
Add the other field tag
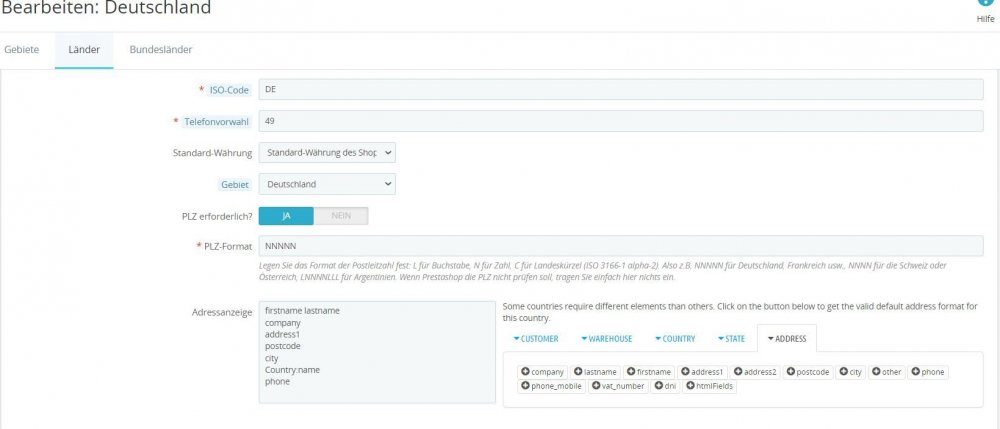(886, 372)
